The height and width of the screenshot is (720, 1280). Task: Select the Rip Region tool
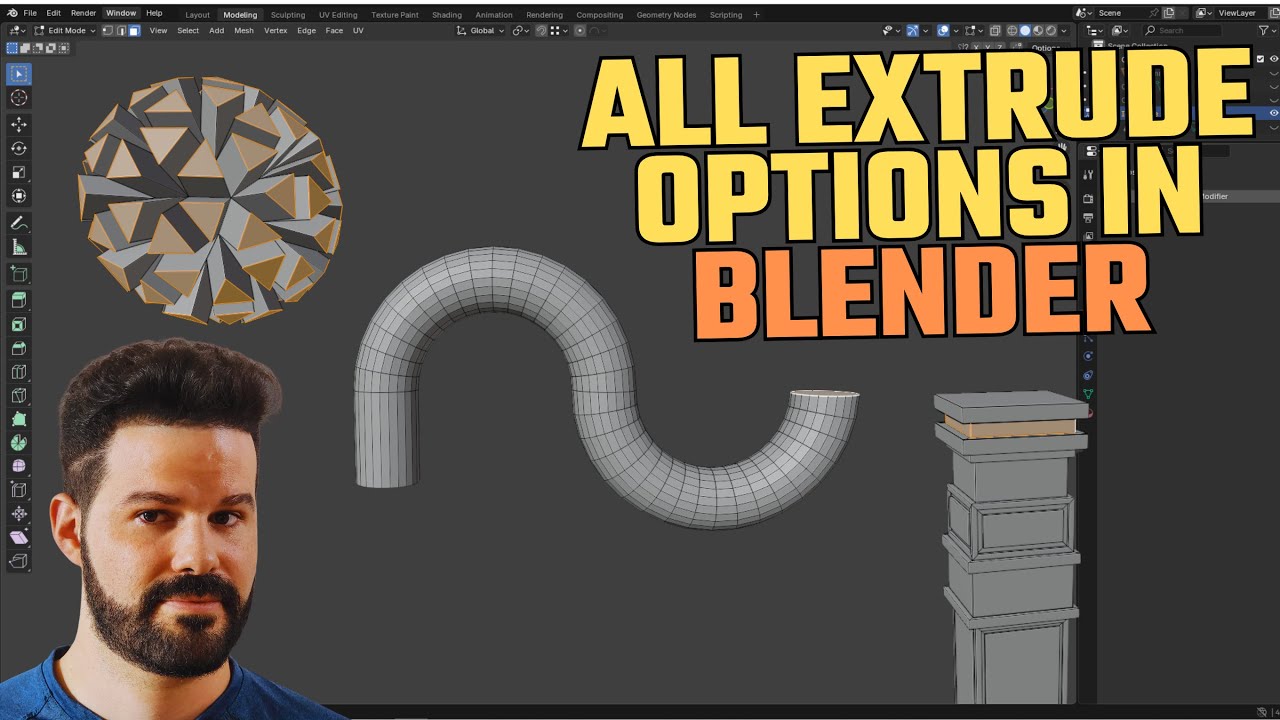click(19, 561)
